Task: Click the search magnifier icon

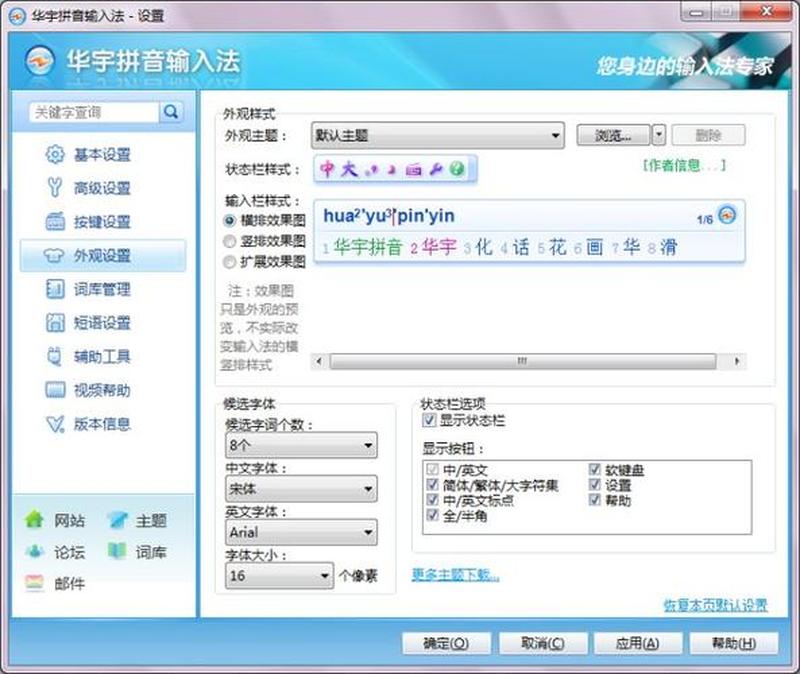Action: pyautogui.click(x=171, y=112)
